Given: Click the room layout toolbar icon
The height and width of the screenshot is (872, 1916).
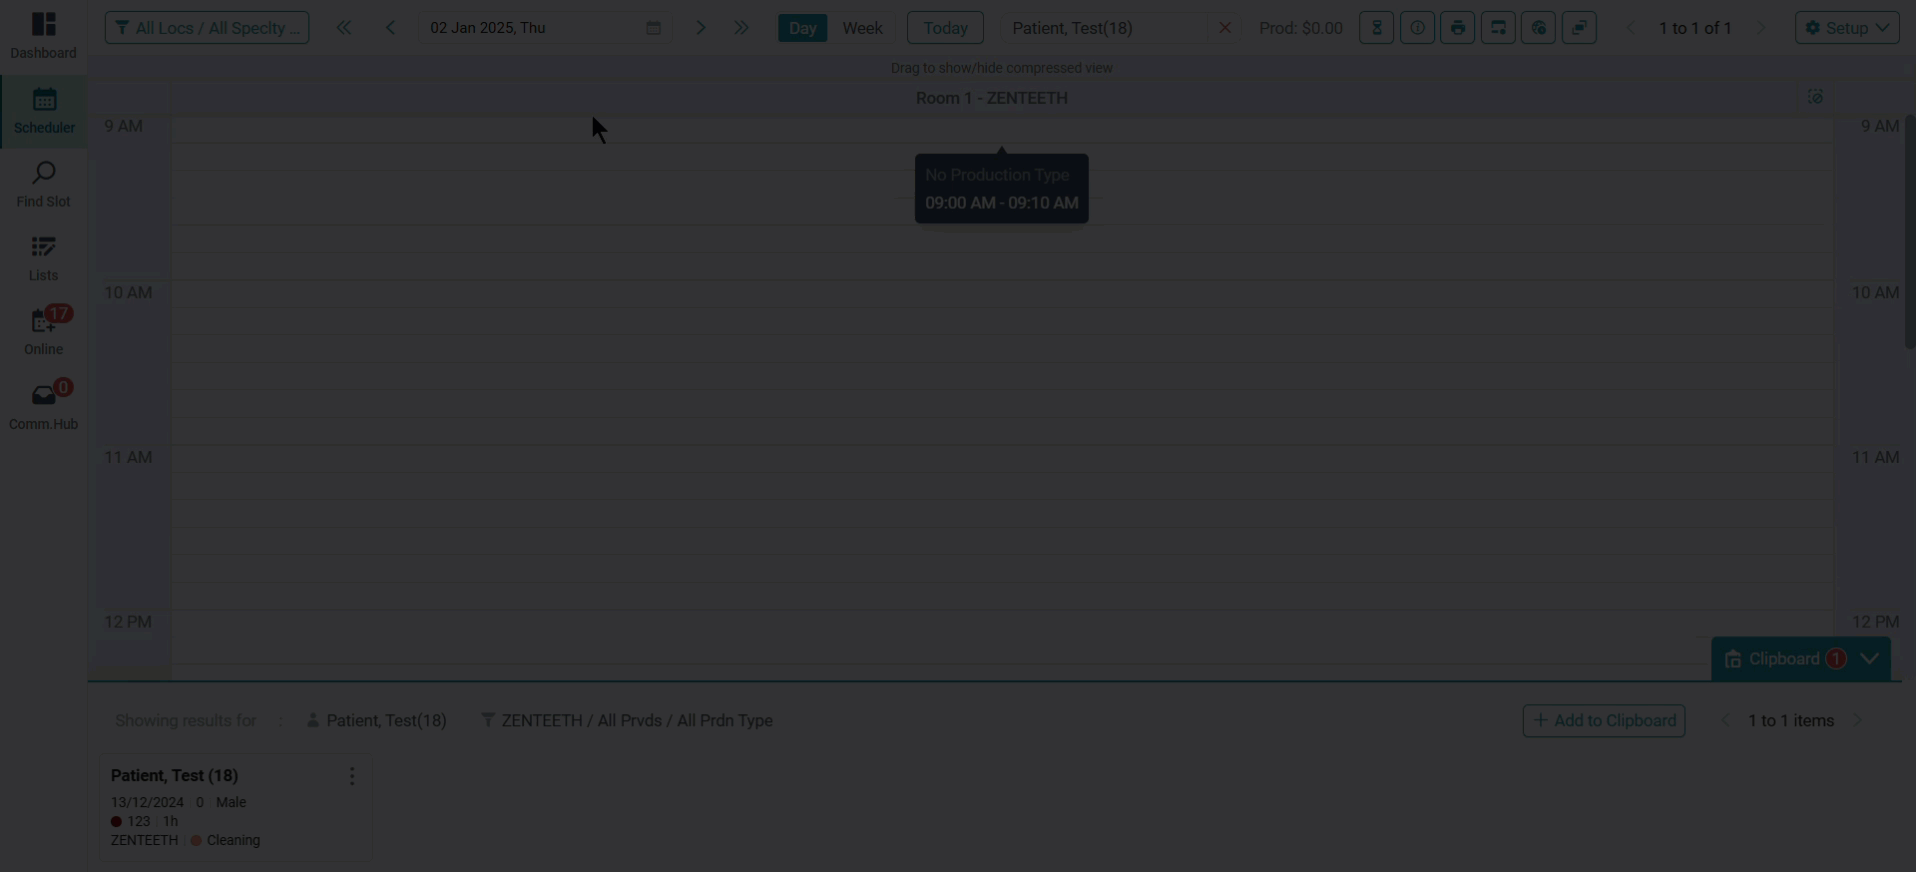Looking at the screenshot, I should point(1498,28).
